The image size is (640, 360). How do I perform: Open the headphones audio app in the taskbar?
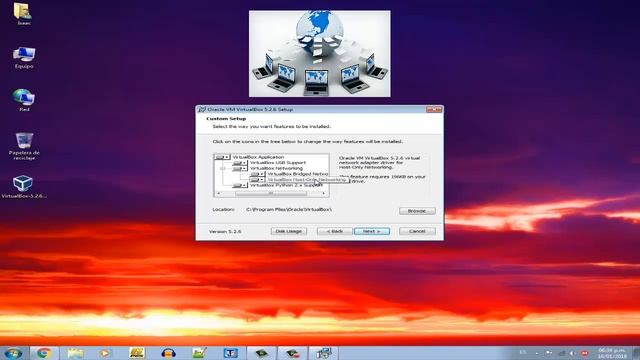168,353
